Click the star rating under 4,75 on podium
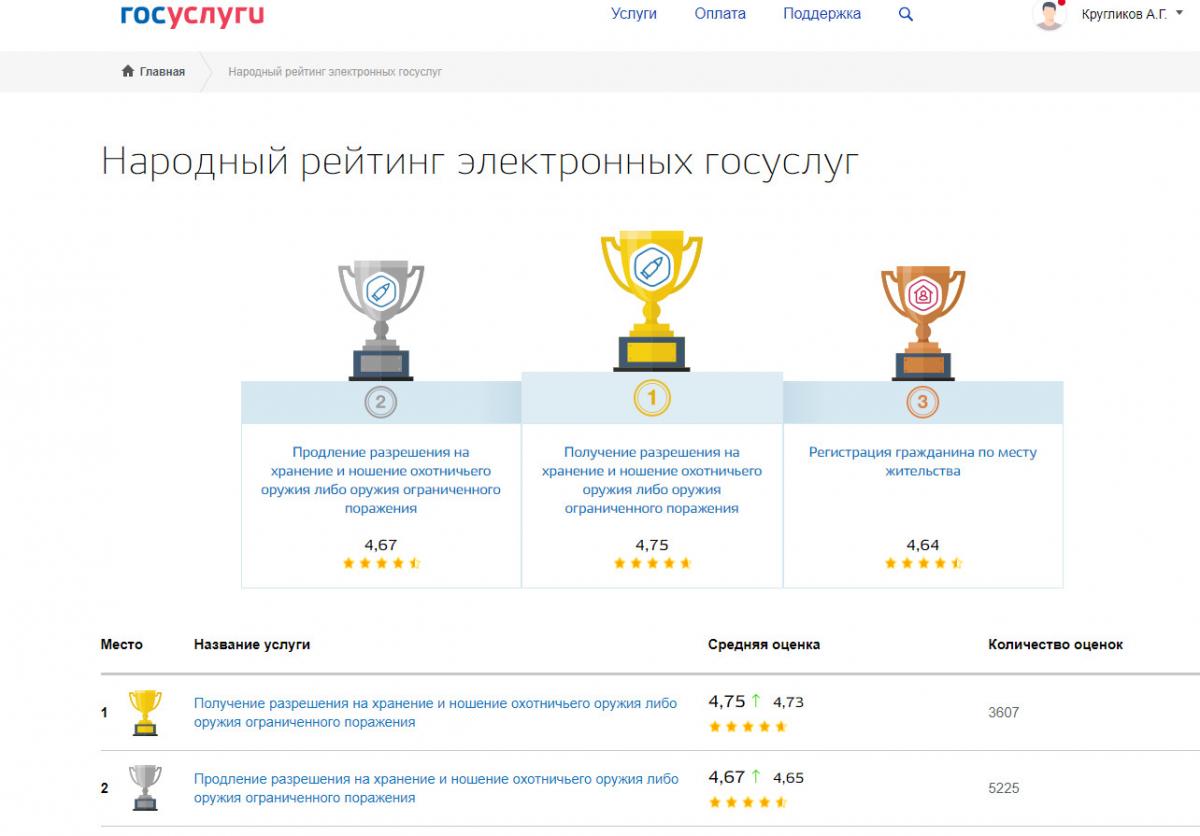 [652, 564]
